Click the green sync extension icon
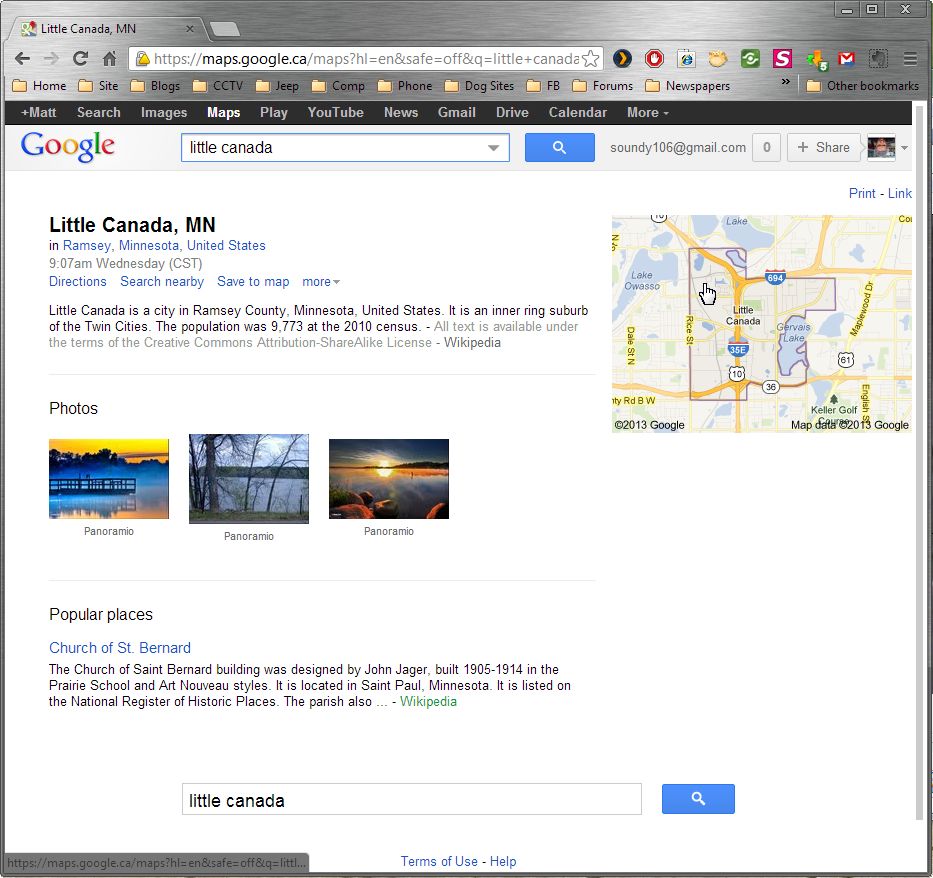The height and width of the screenshot is (878, 933). pos(750,58)
